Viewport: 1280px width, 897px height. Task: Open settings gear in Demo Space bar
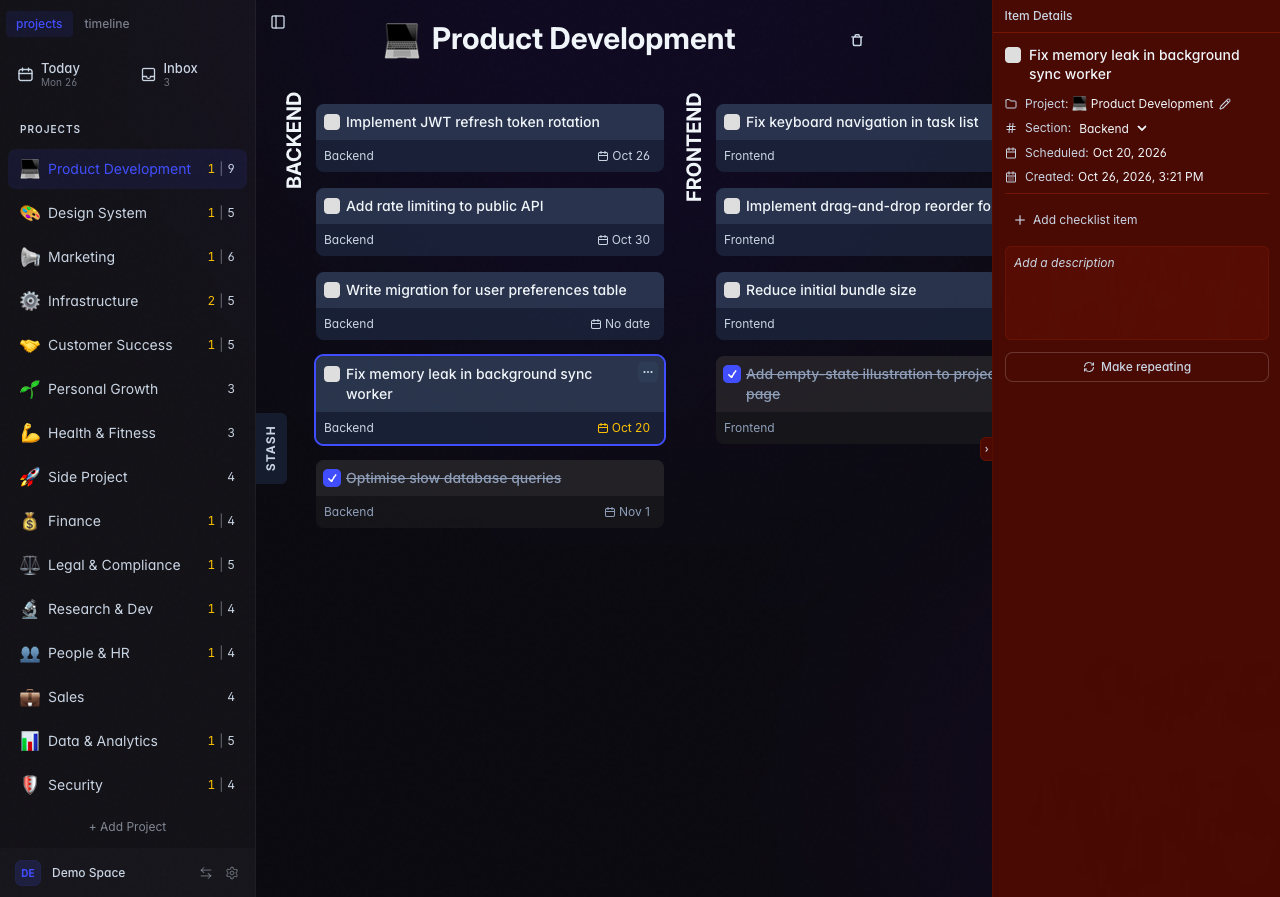[x=232, y=873]
